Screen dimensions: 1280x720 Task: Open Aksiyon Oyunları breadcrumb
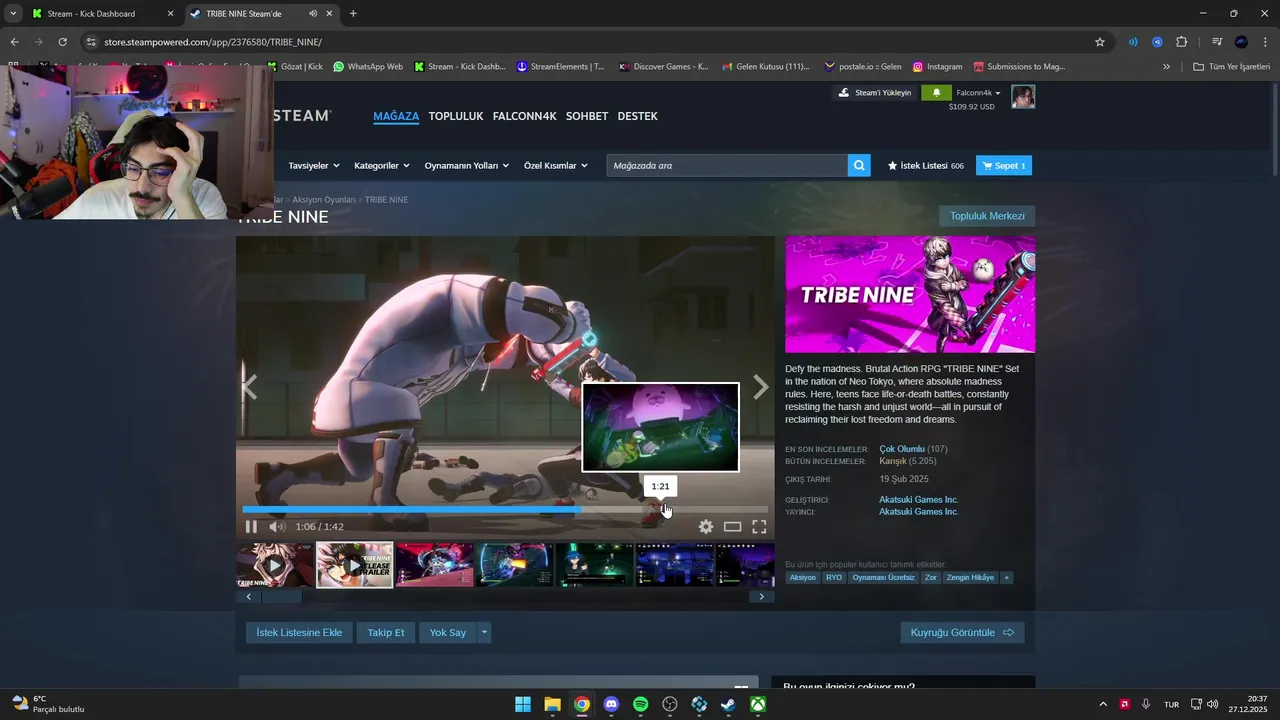tap(324, 200)
